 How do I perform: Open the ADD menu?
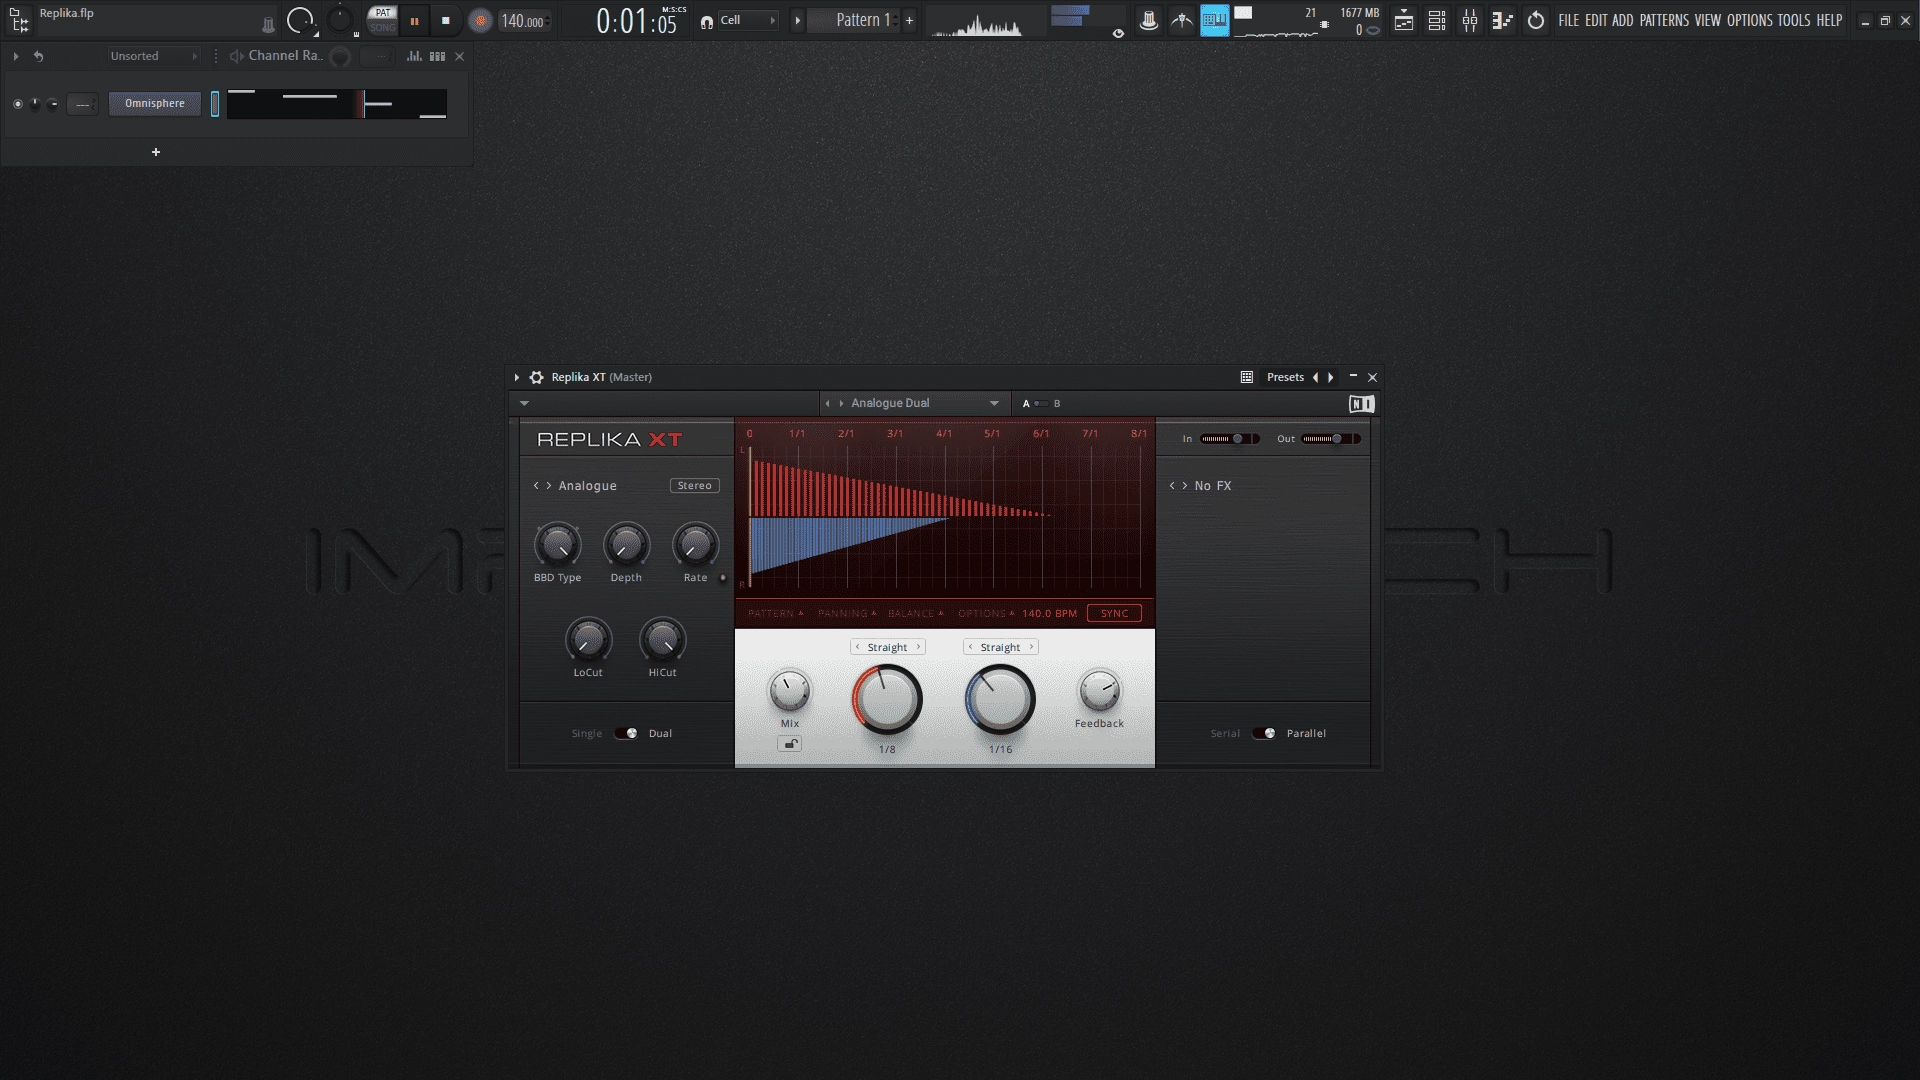1622,20
